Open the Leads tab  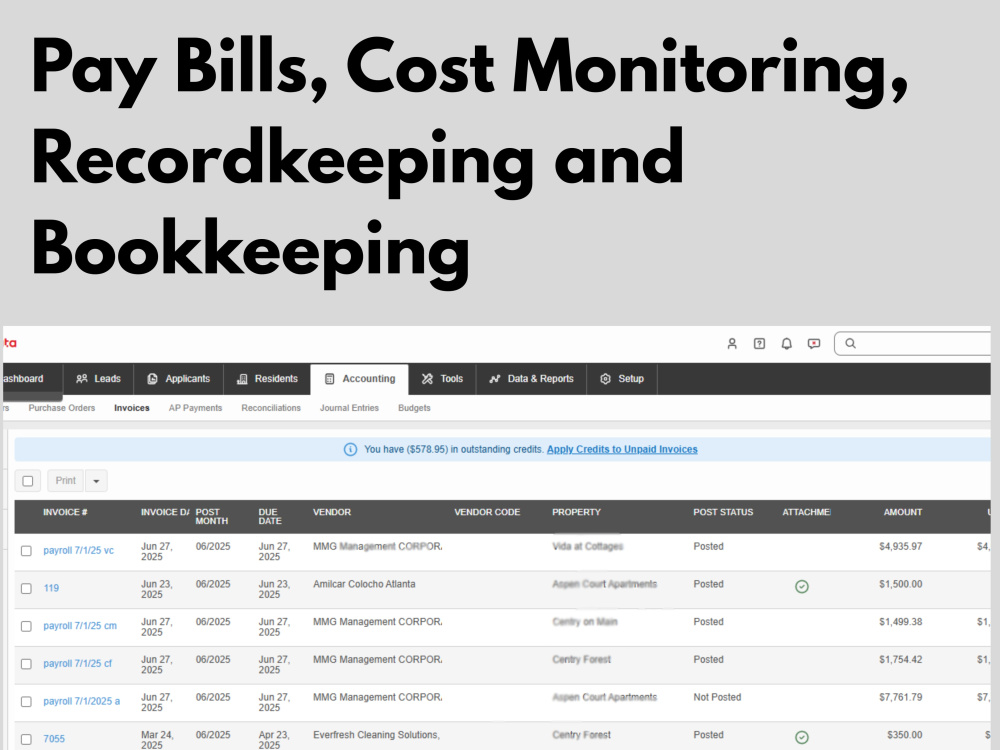pyautogui.click(x=99, y=379)
